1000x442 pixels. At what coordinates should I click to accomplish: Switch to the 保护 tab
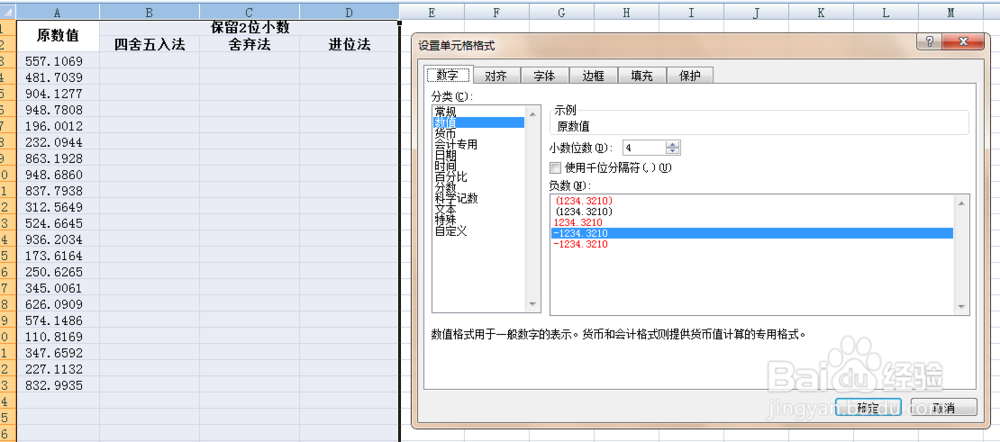point(689,75)
